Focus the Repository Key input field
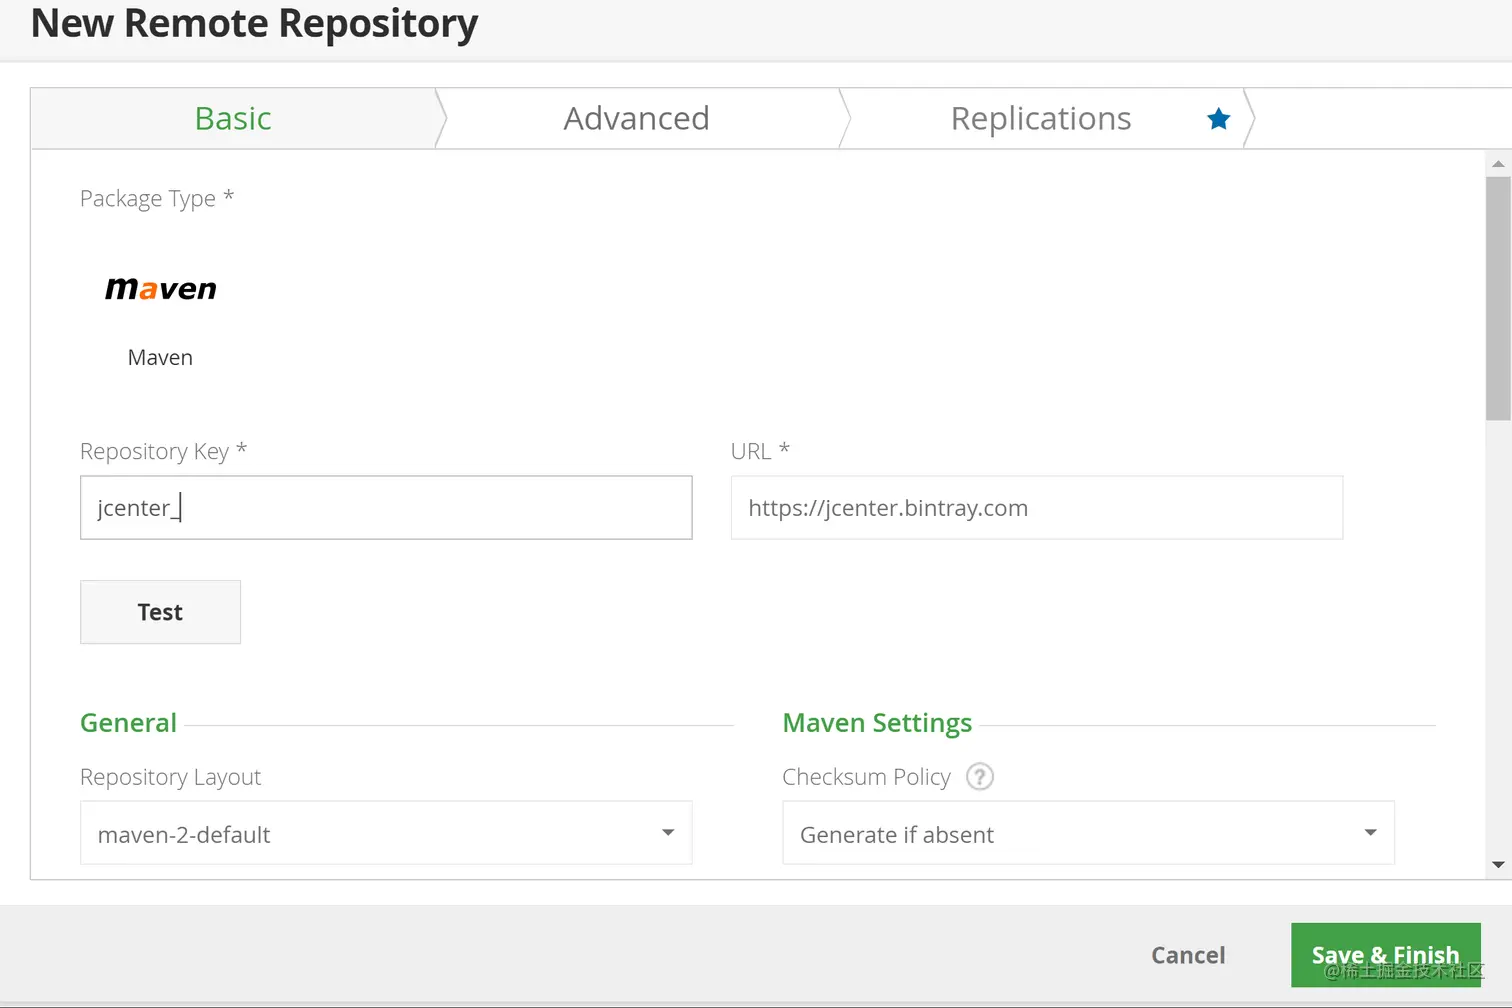Image resolution: width=1512 pixels, height=1008 pixels. pyautogui.click(x=386, y=508)
